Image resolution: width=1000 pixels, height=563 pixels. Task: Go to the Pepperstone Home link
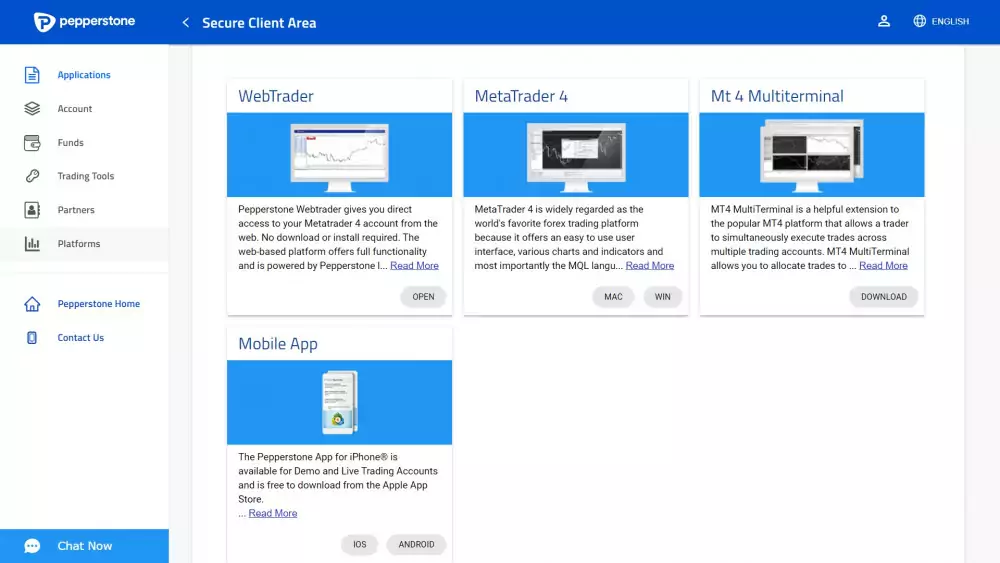98,303
